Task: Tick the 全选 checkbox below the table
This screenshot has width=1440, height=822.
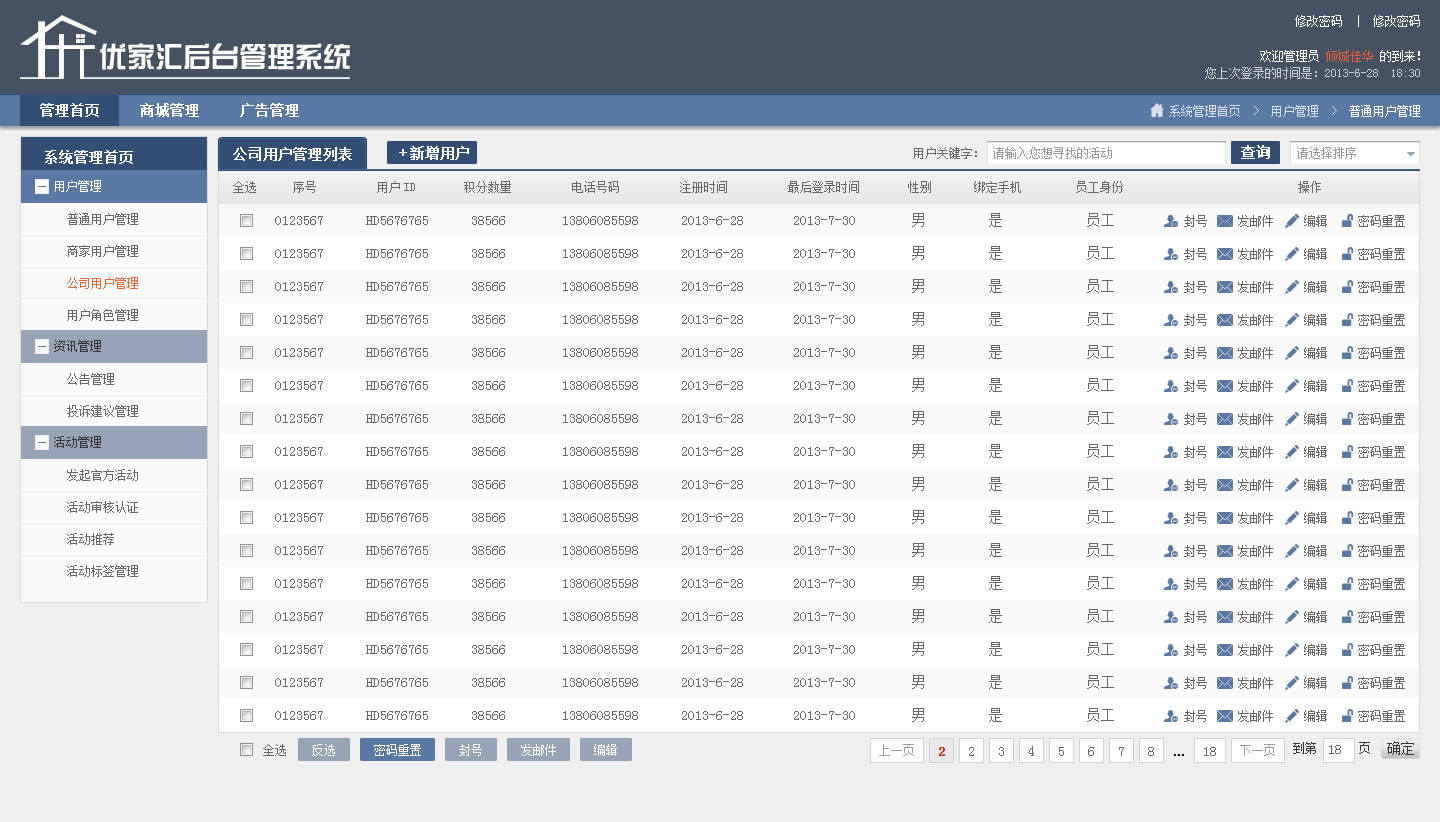Action: [246, 750]
